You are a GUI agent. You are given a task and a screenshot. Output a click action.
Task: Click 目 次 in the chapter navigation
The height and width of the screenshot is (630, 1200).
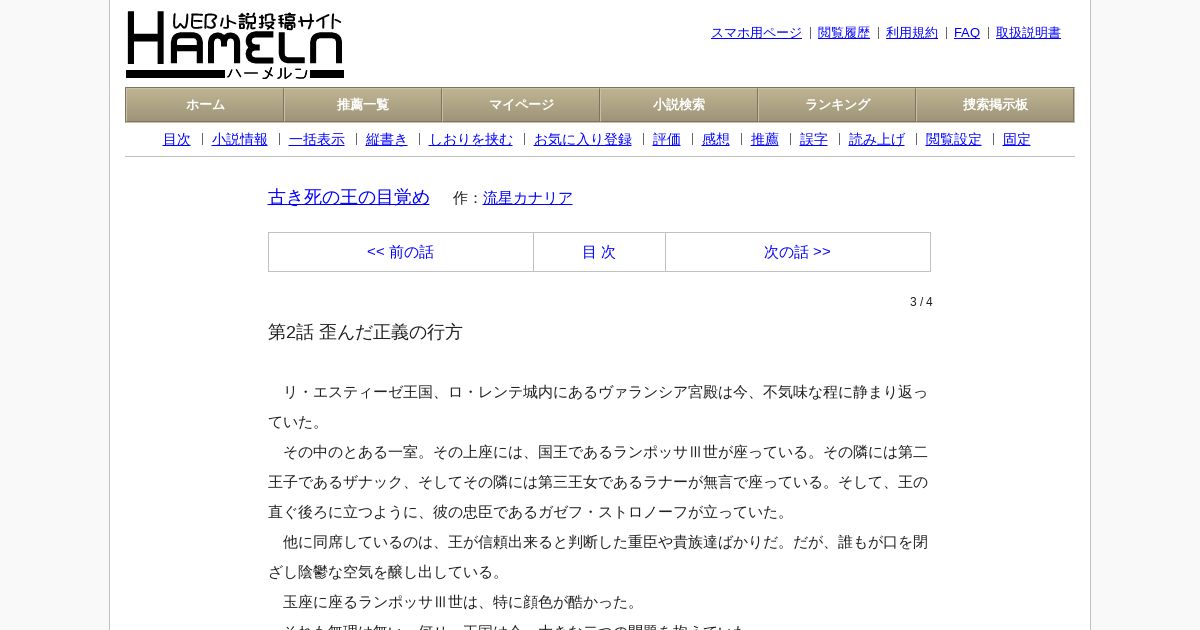(x=599, y=252)
